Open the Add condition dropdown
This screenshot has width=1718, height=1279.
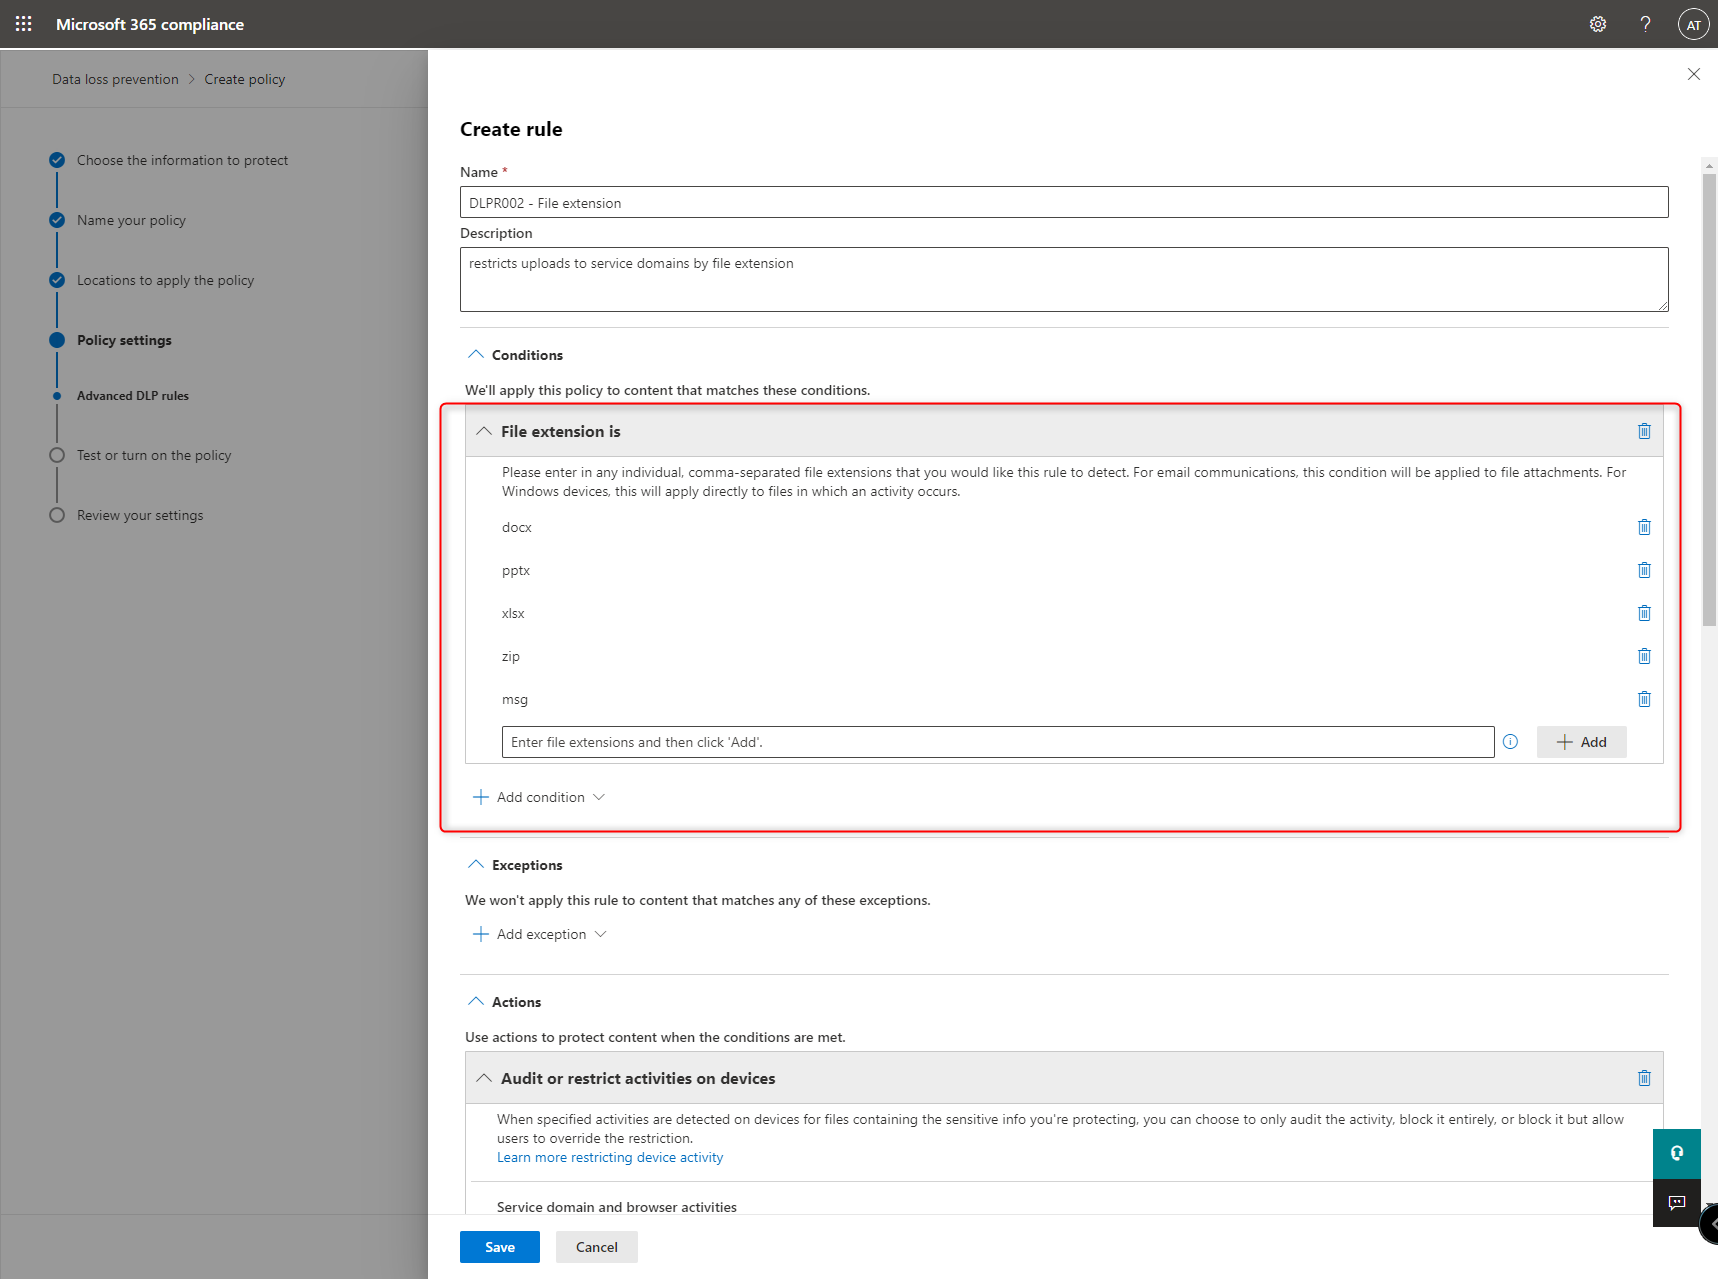click(x=540, y=797)
